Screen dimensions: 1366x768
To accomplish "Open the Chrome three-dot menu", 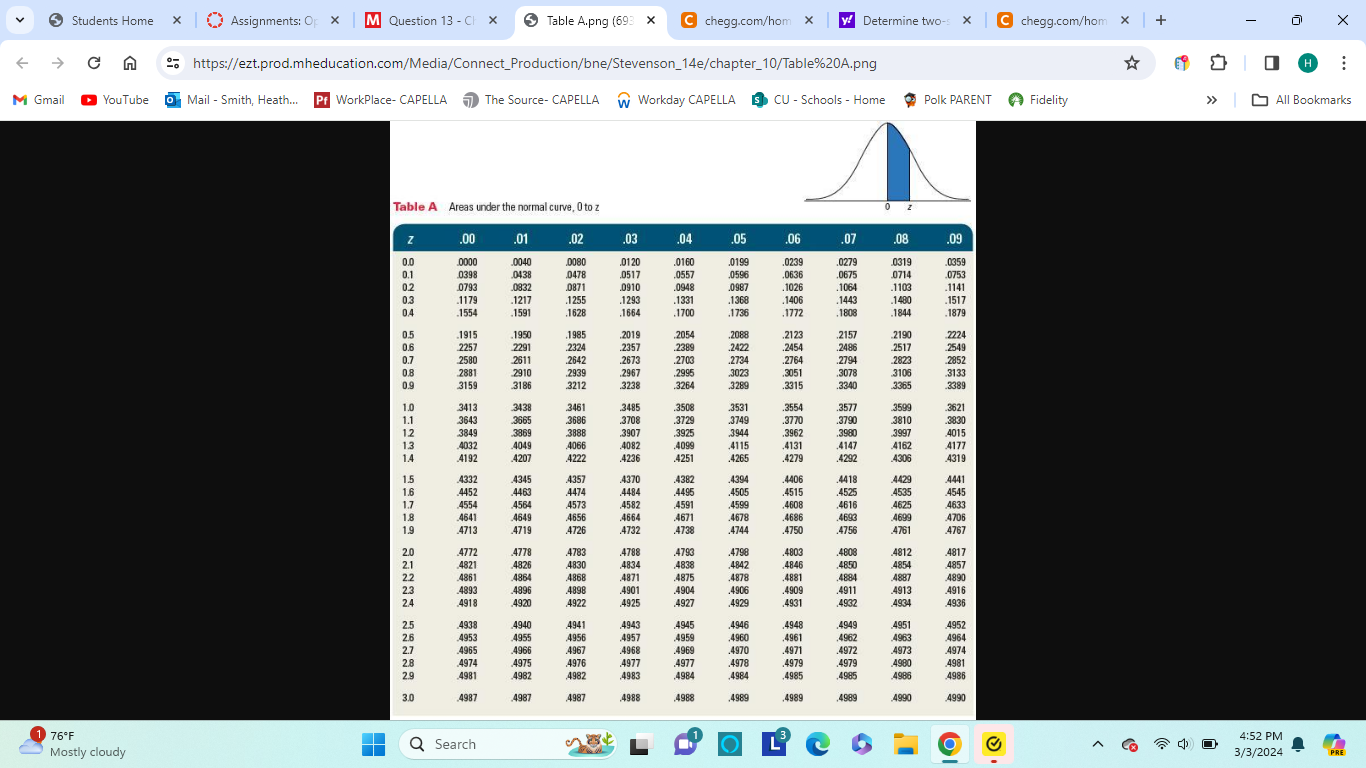I will point(1345,61).
